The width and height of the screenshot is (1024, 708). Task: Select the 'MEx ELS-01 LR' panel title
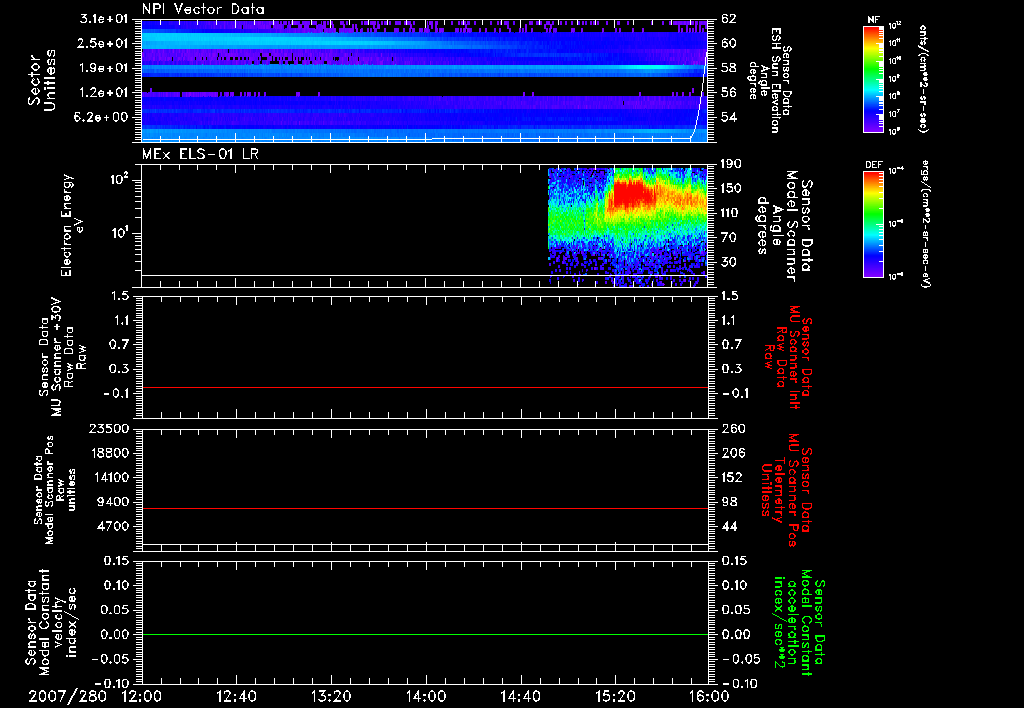200,154
